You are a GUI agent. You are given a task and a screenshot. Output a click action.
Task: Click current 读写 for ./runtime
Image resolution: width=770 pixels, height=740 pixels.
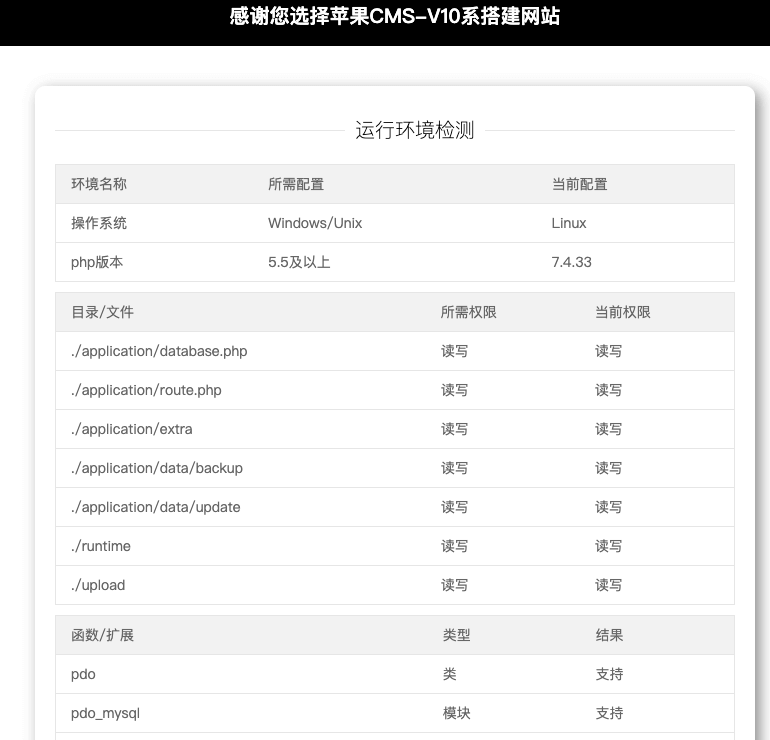pos(609,546)
